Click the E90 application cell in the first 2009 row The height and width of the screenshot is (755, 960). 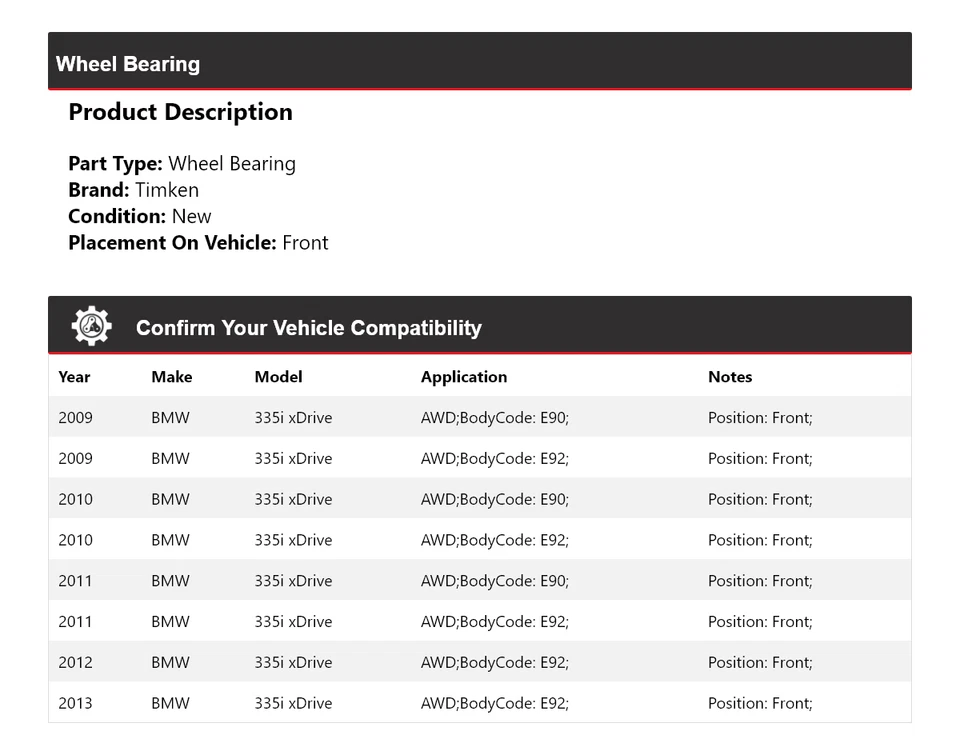pyautogui.click(x=494, y=418)
